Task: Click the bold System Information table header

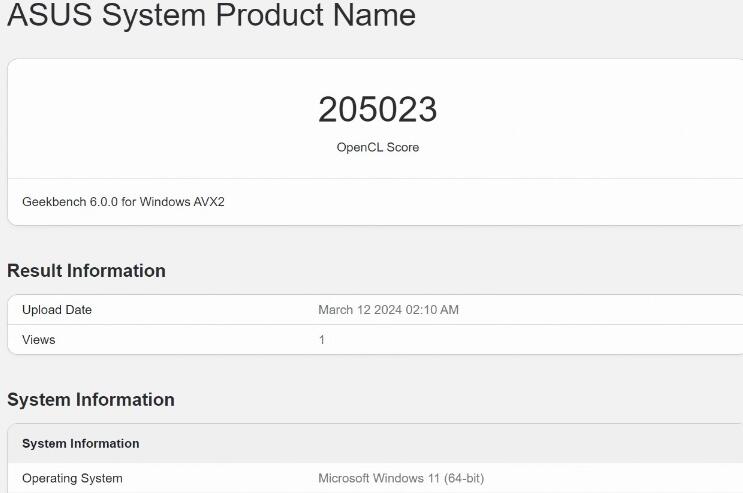Action: pyautogui.click(x=81, y=444)
